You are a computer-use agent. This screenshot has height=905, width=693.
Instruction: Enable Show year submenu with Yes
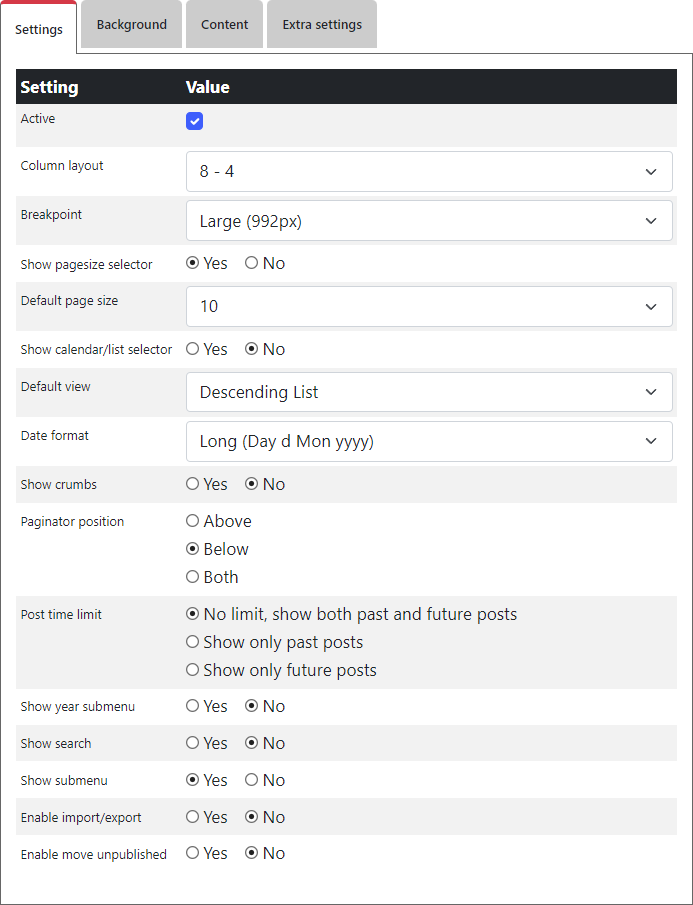[x=193, y=707]
